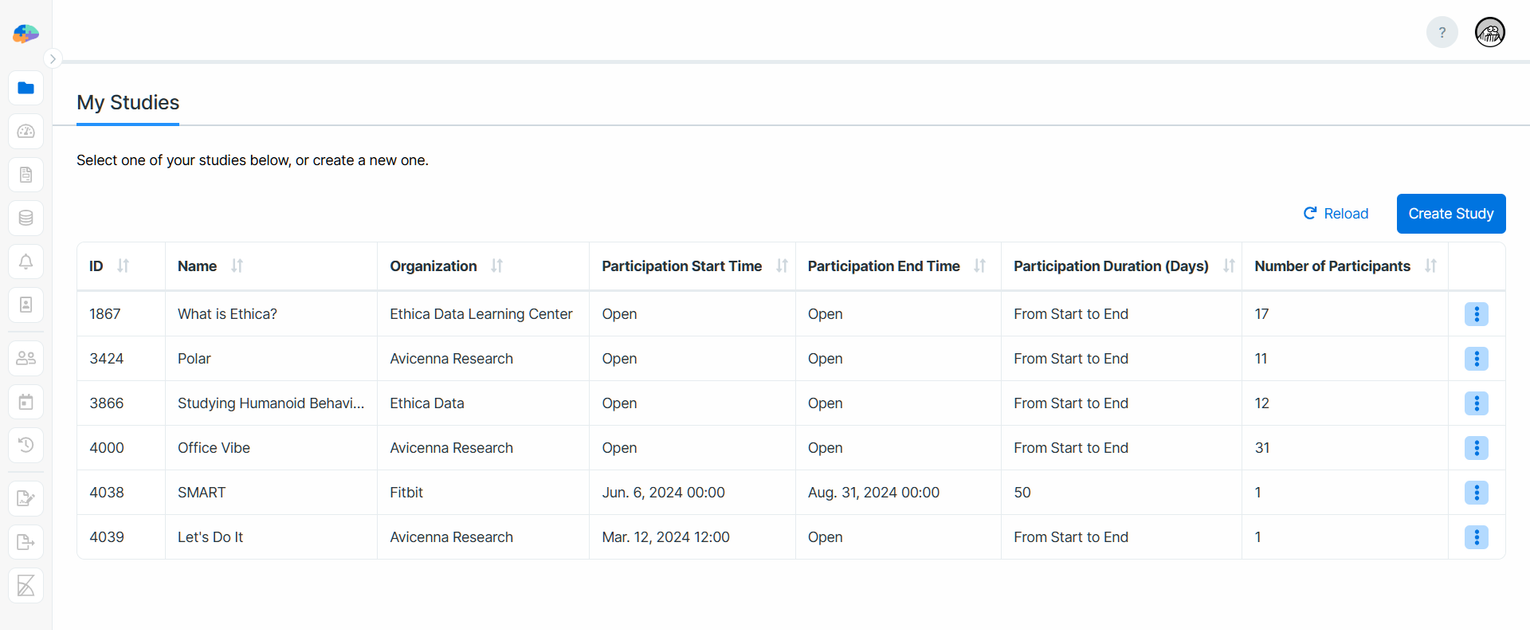Open the team members people icon
Screen dimensions: 1530x630
[25, 357]
